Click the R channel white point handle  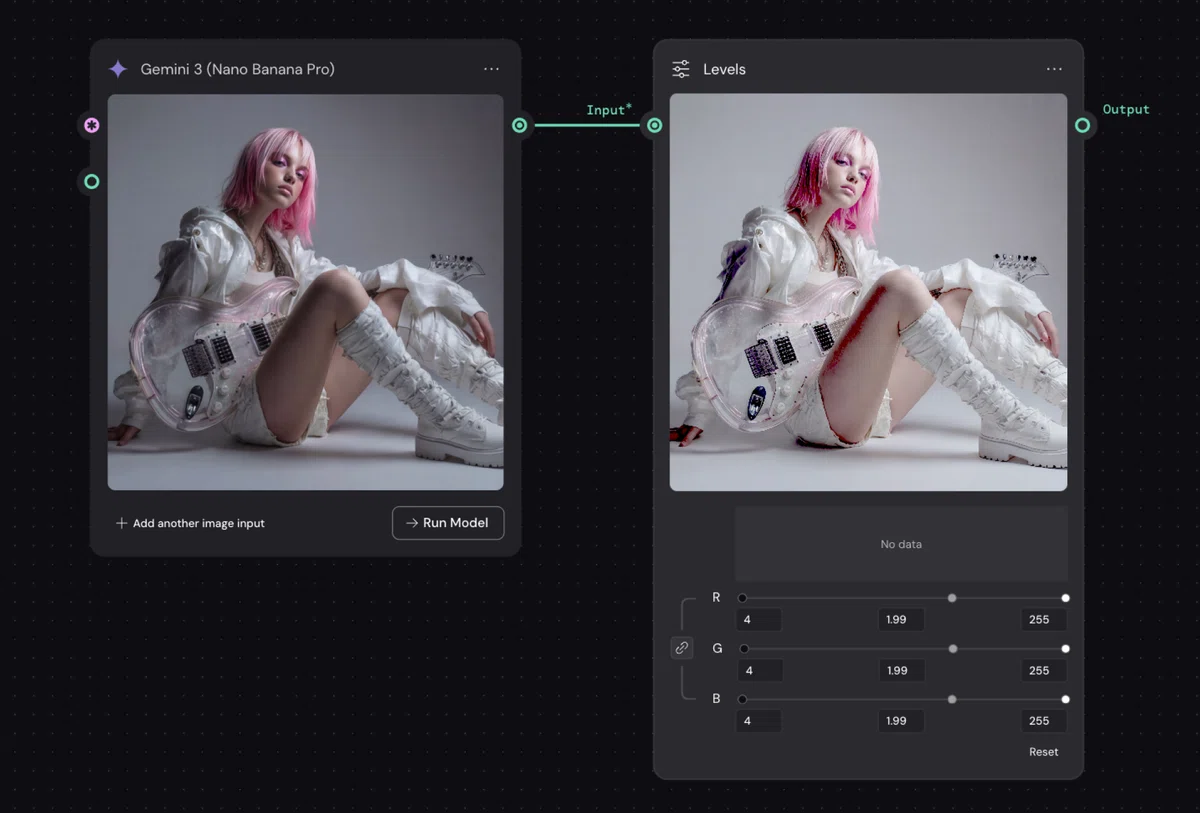click(x=1065, y=598)
